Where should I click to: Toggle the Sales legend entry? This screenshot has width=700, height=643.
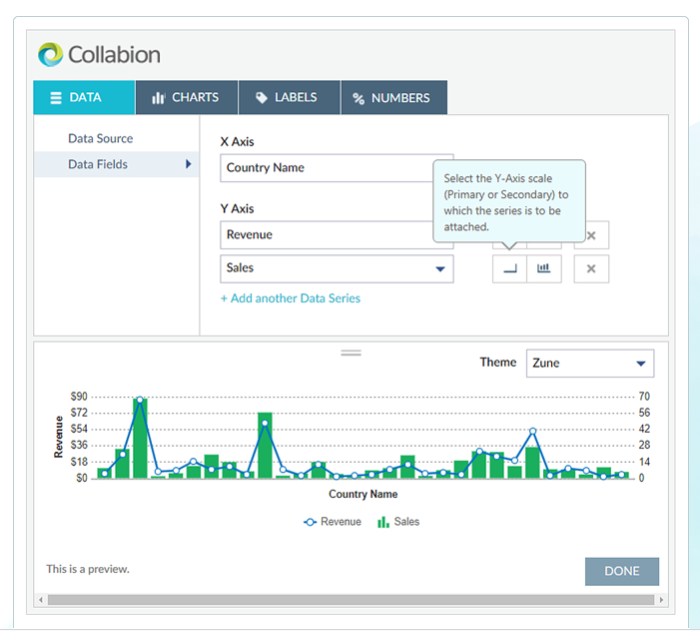click(x=398, y=522)
